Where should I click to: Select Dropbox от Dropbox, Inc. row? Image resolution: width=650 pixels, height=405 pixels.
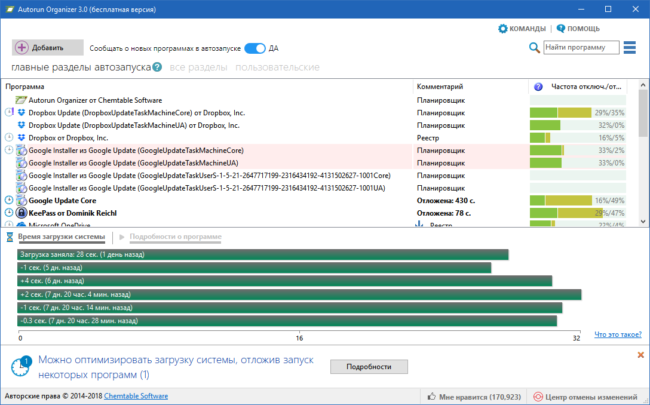[x=314, y=138]
